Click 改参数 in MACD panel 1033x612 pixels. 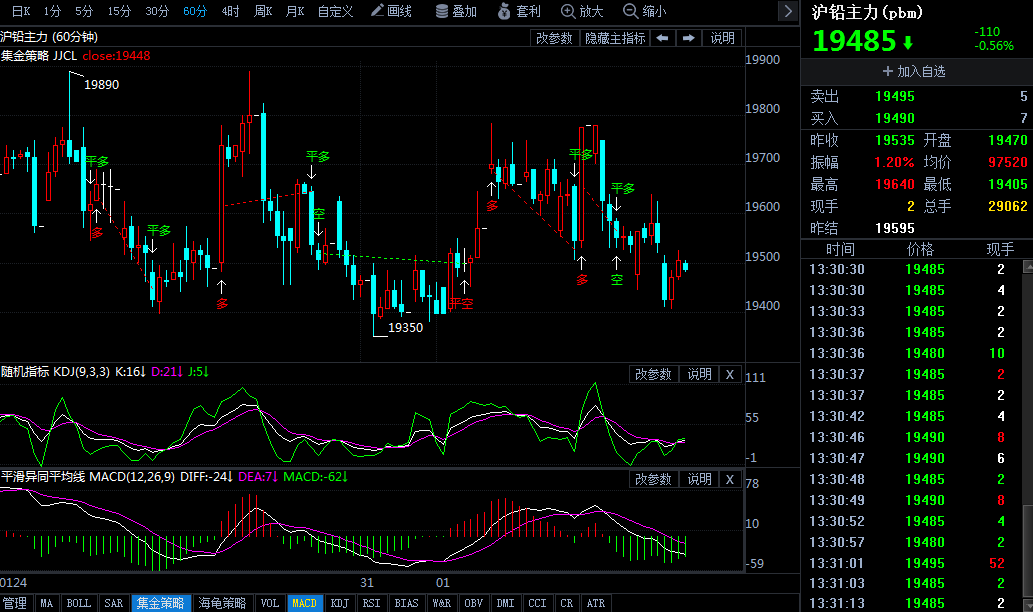tap(653, 479)
